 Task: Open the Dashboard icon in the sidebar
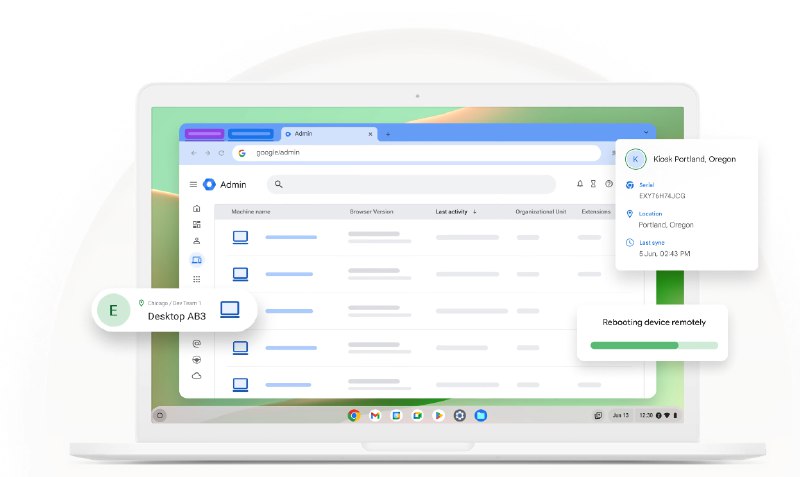tap(196, 224)
